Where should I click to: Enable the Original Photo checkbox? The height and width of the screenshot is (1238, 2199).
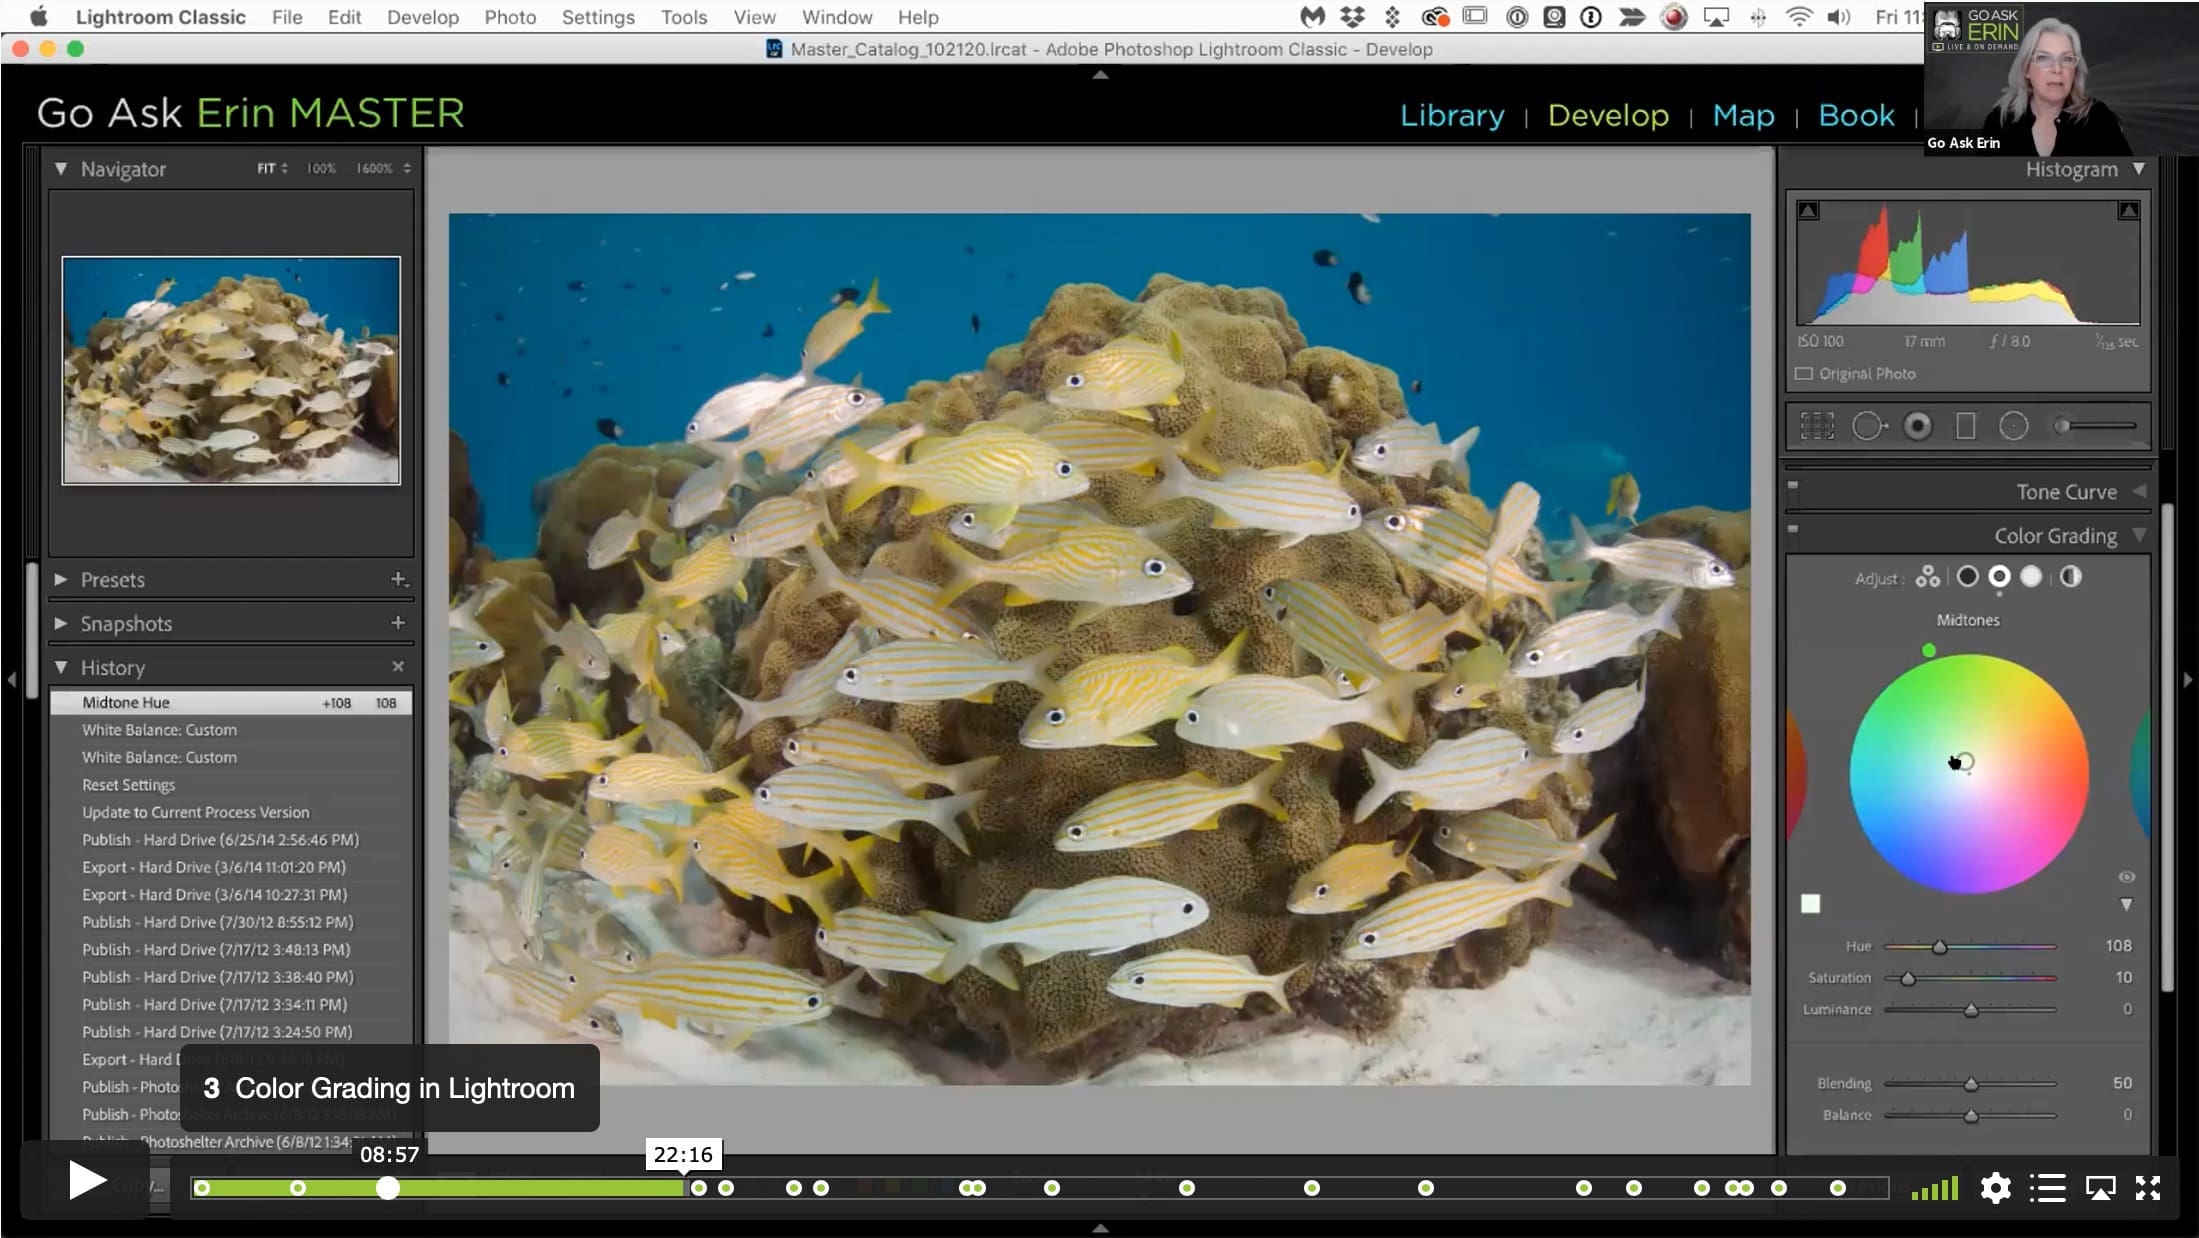click(1804, 374)
